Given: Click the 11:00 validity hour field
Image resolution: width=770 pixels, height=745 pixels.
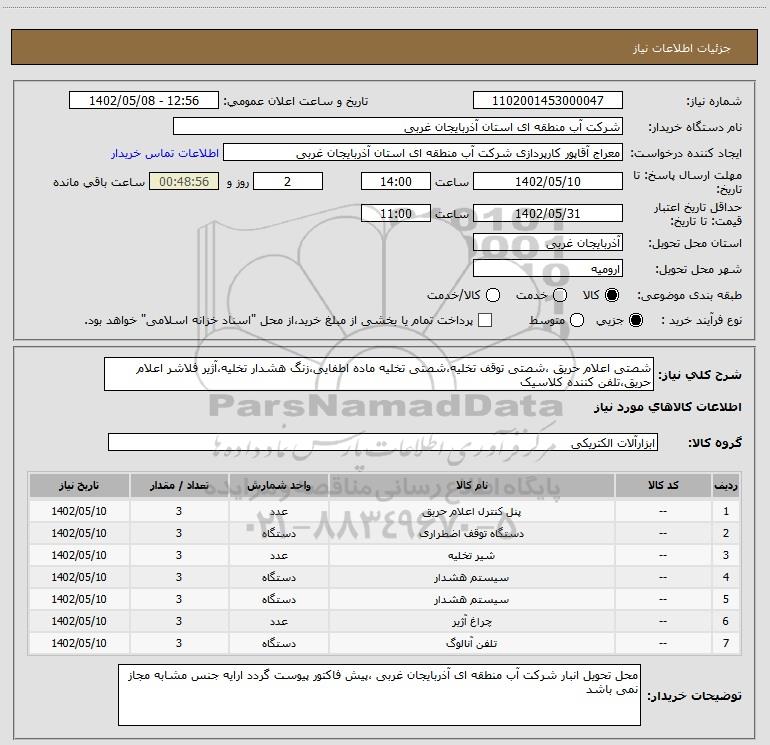Looking at the screenshot, I should pyautogui.click(x=396, y=213).
